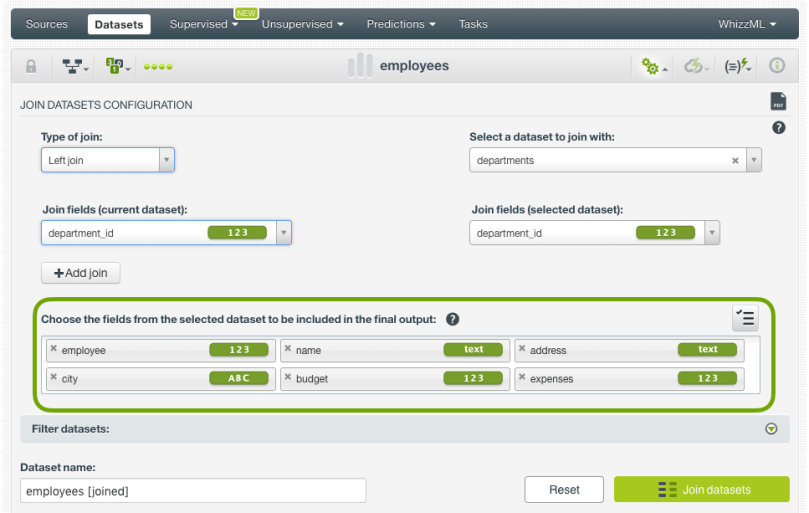Open the WhizzML script lightning menu
Screen dimensions: 809x513
(x=737, y=66)
